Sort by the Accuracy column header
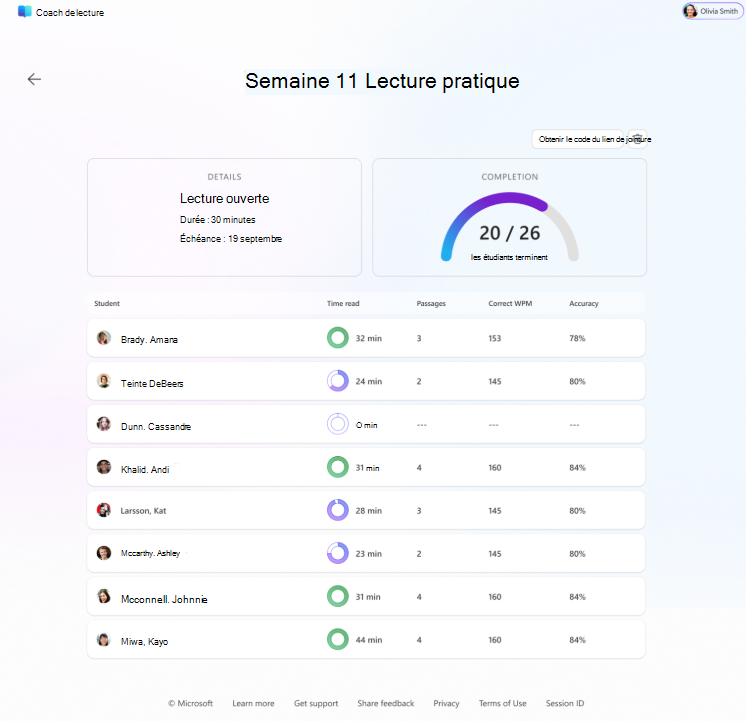Viewport: 746px width, 721px height. (x=584, y=303)
